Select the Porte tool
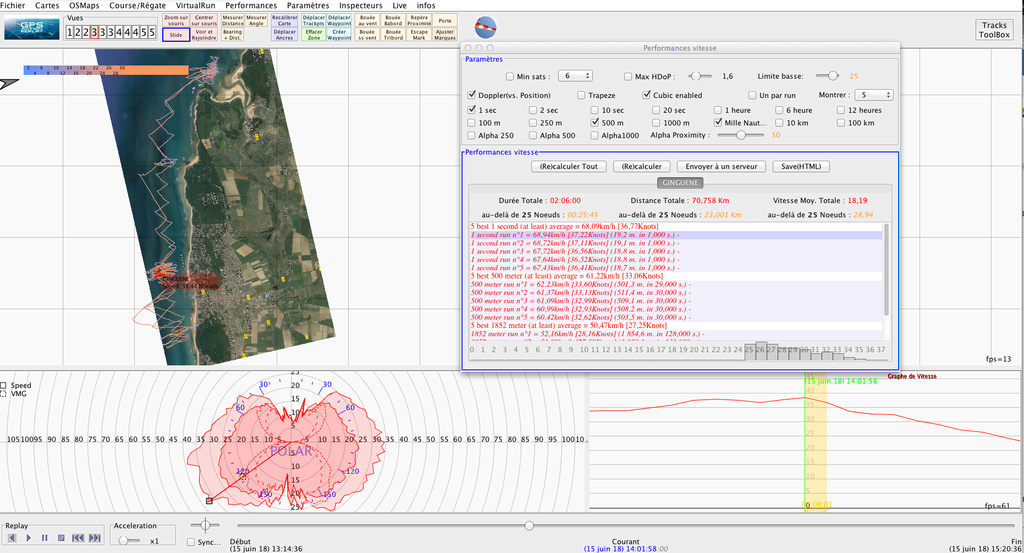The image size is (1024, 553). 445,20
